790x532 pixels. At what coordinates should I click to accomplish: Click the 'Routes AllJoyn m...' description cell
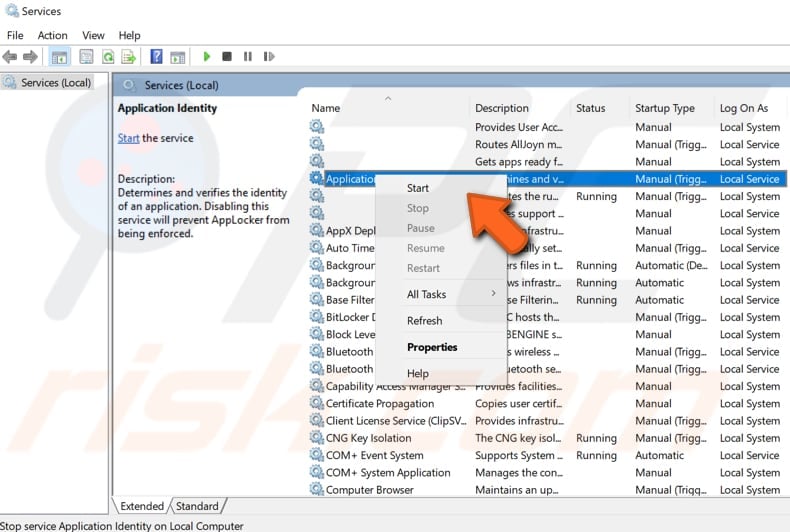[519, 144]
